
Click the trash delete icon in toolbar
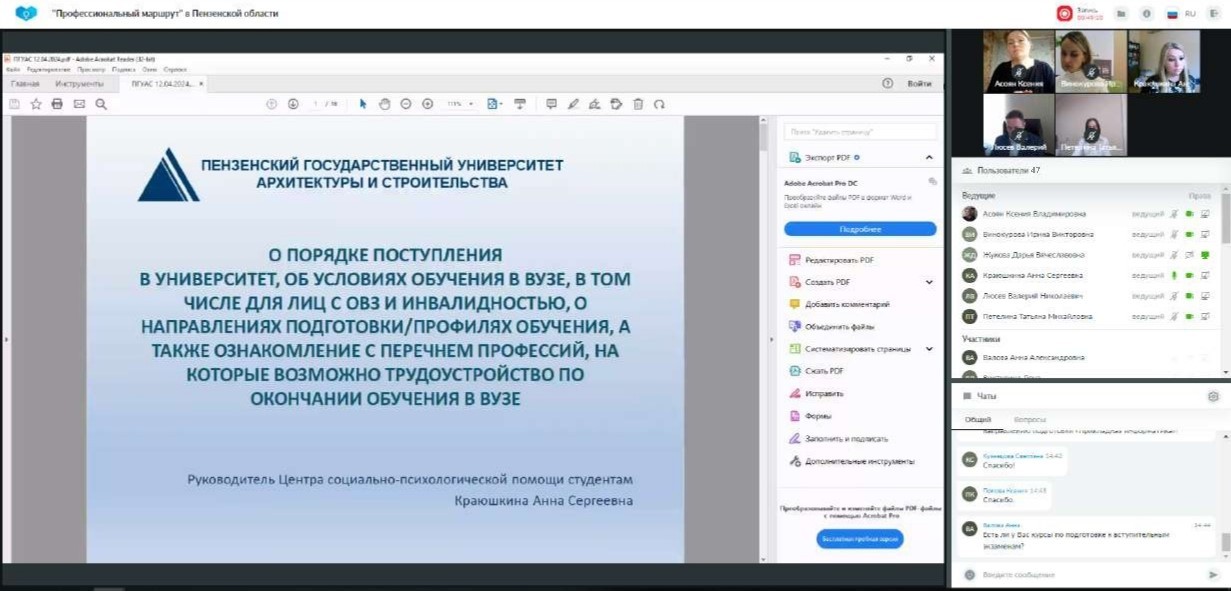click(638, 104)
